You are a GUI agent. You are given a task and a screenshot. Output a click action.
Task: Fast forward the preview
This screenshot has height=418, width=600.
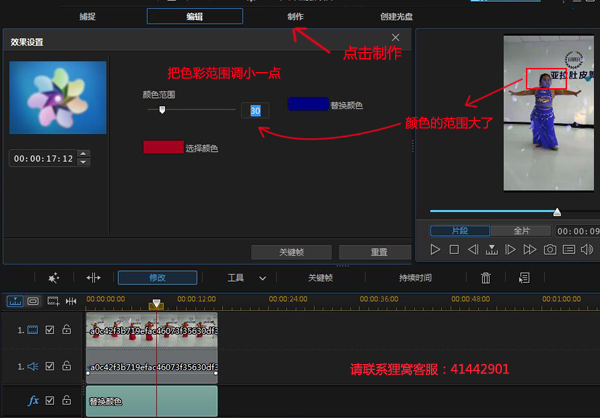coord(530,250)
